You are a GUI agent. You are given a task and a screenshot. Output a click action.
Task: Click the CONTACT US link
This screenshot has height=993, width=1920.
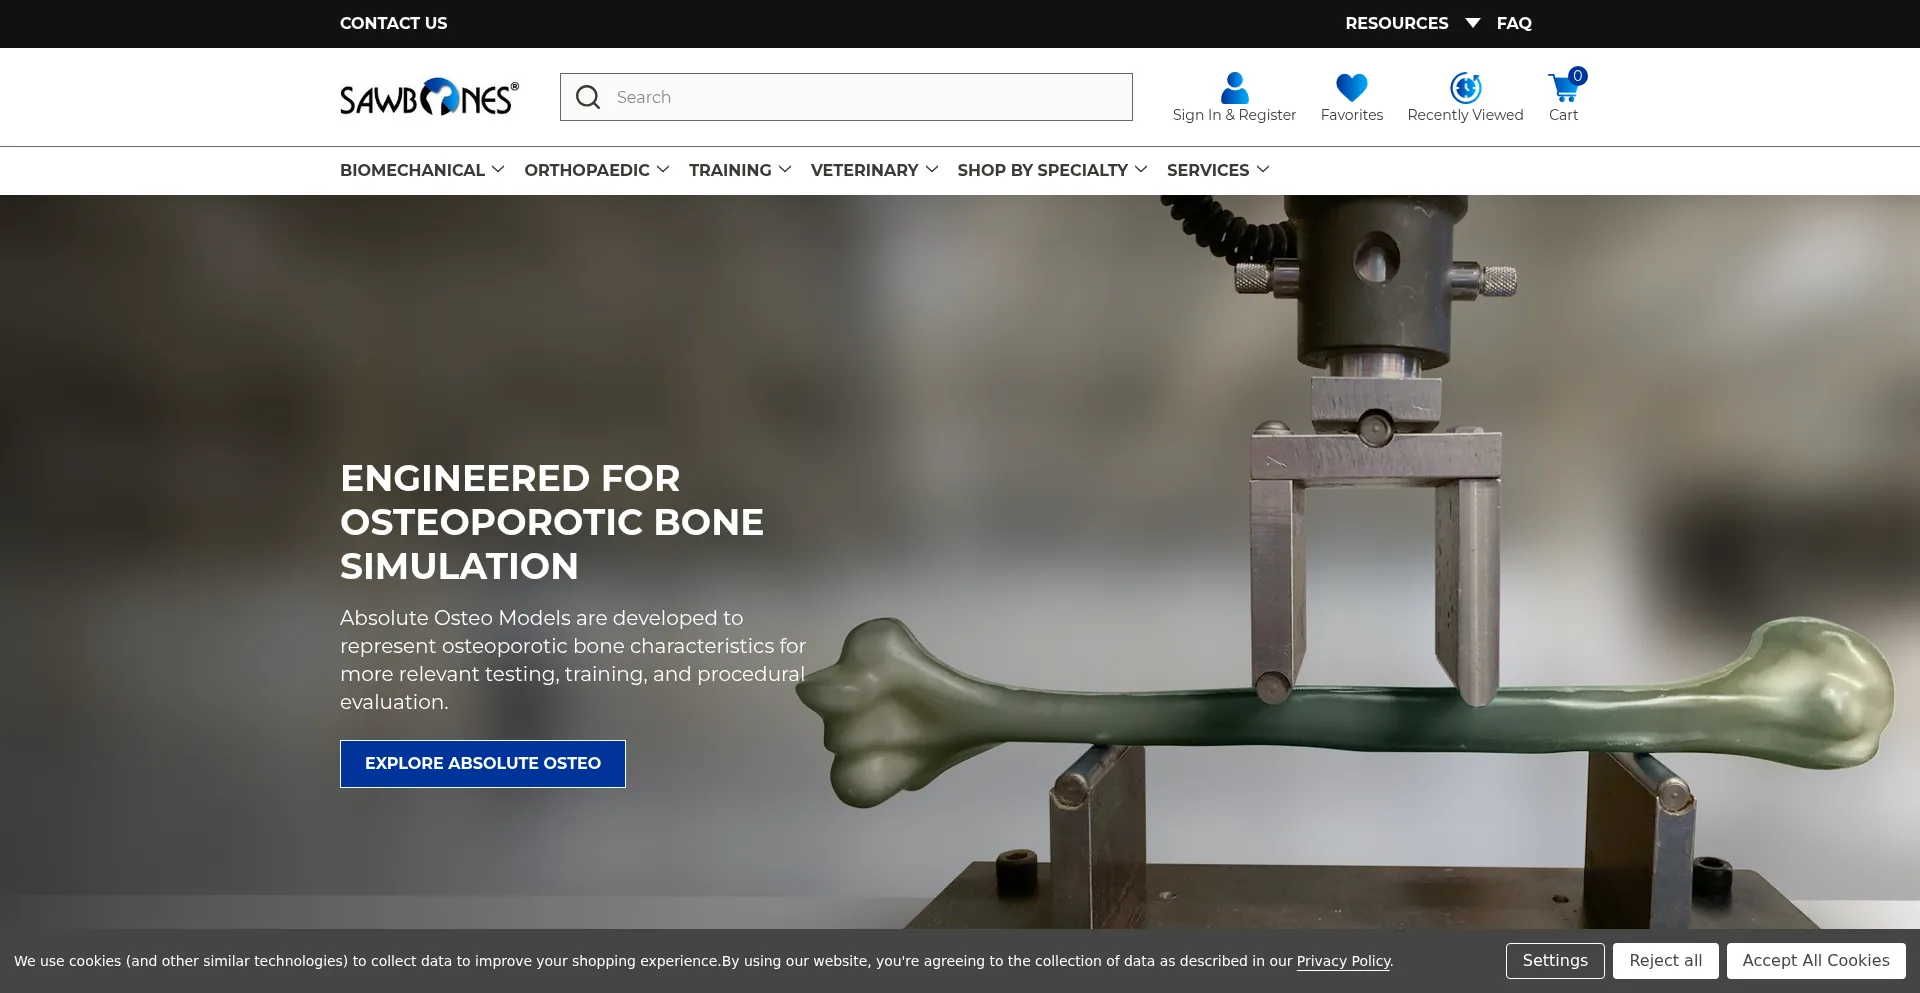pyautogui.click(x=393, y=23)
